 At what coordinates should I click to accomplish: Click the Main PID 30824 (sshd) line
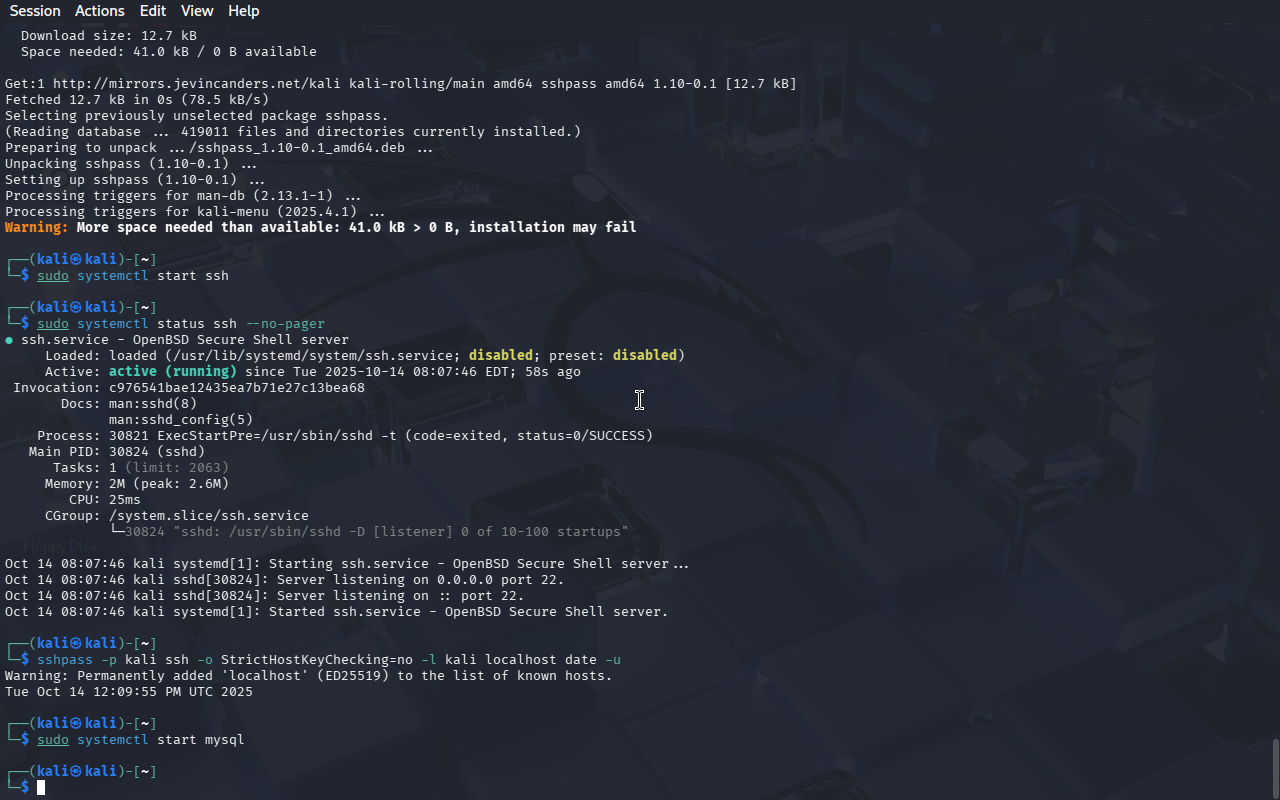click(117, 452)
